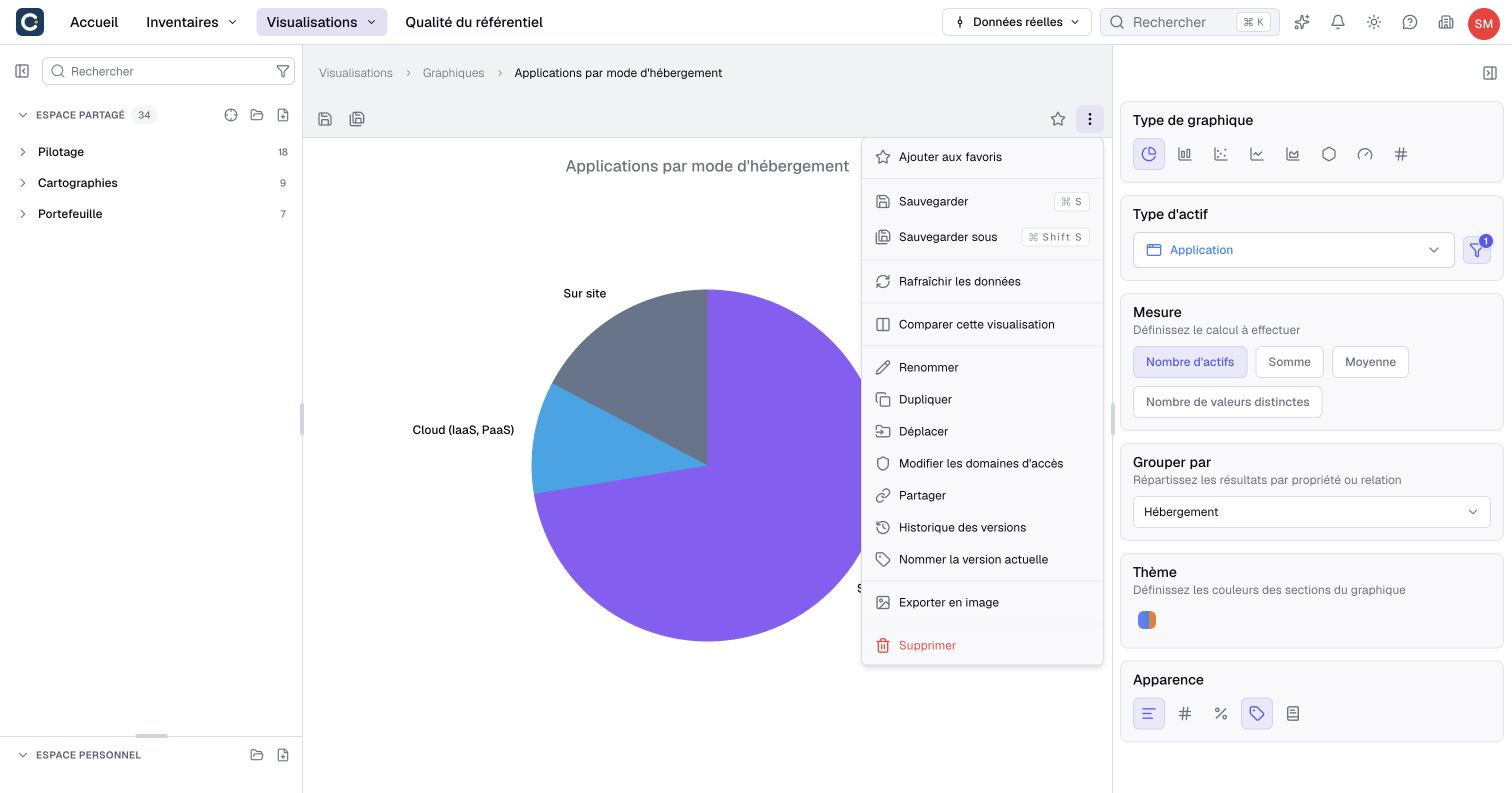Choose Exporter en image from menu
The image size is (1512, 793).
coord(982,602)
